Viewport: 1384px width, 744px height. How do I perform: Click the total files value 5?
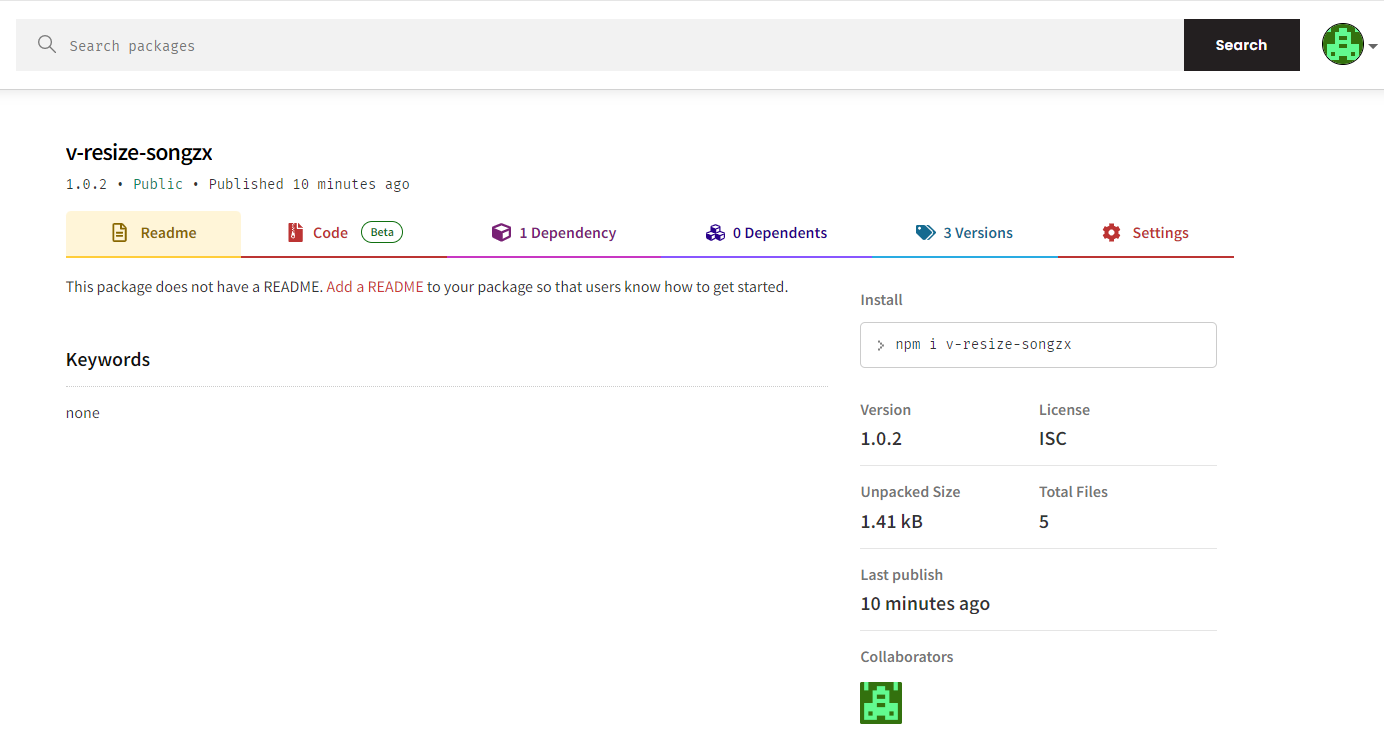pyautogui.click(x=1044, y=521)
